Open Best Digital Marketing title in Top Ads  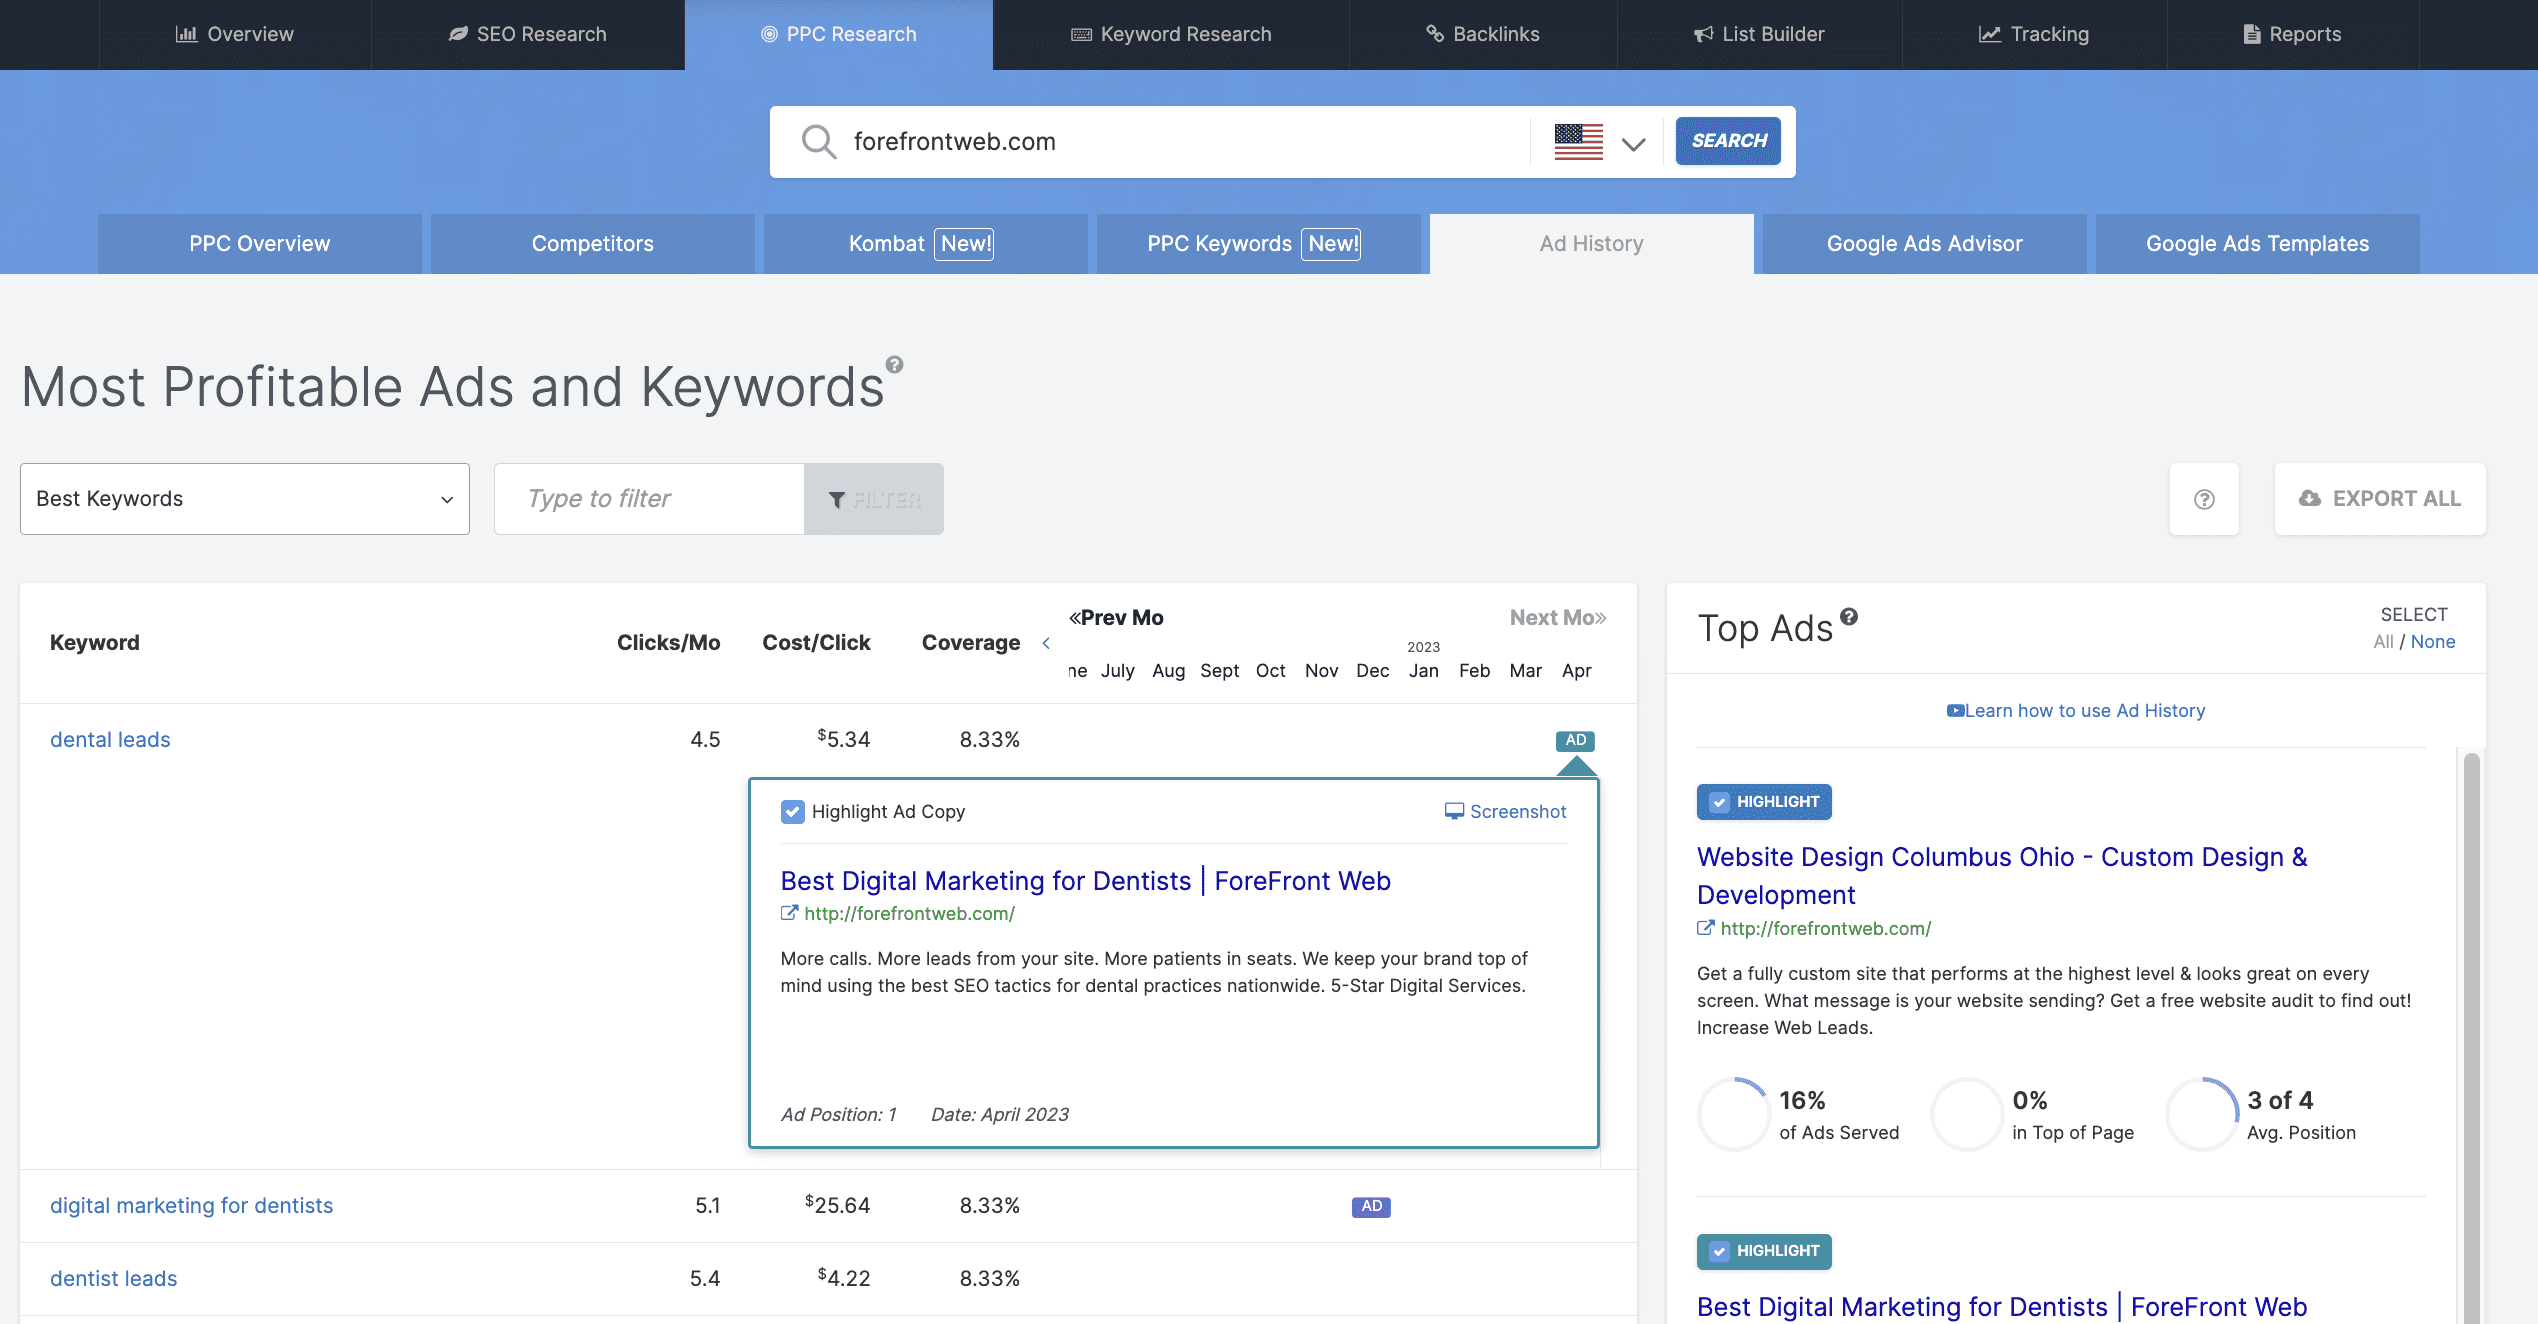pos(2002,1307)
